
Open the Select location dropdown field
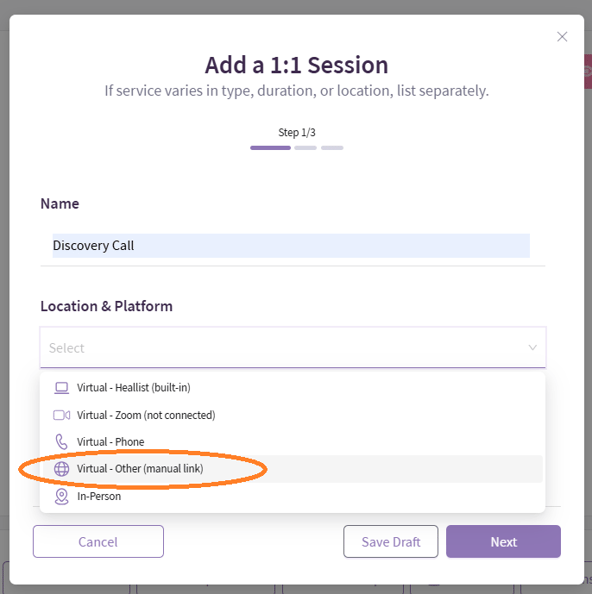click(x=293, y=347)
